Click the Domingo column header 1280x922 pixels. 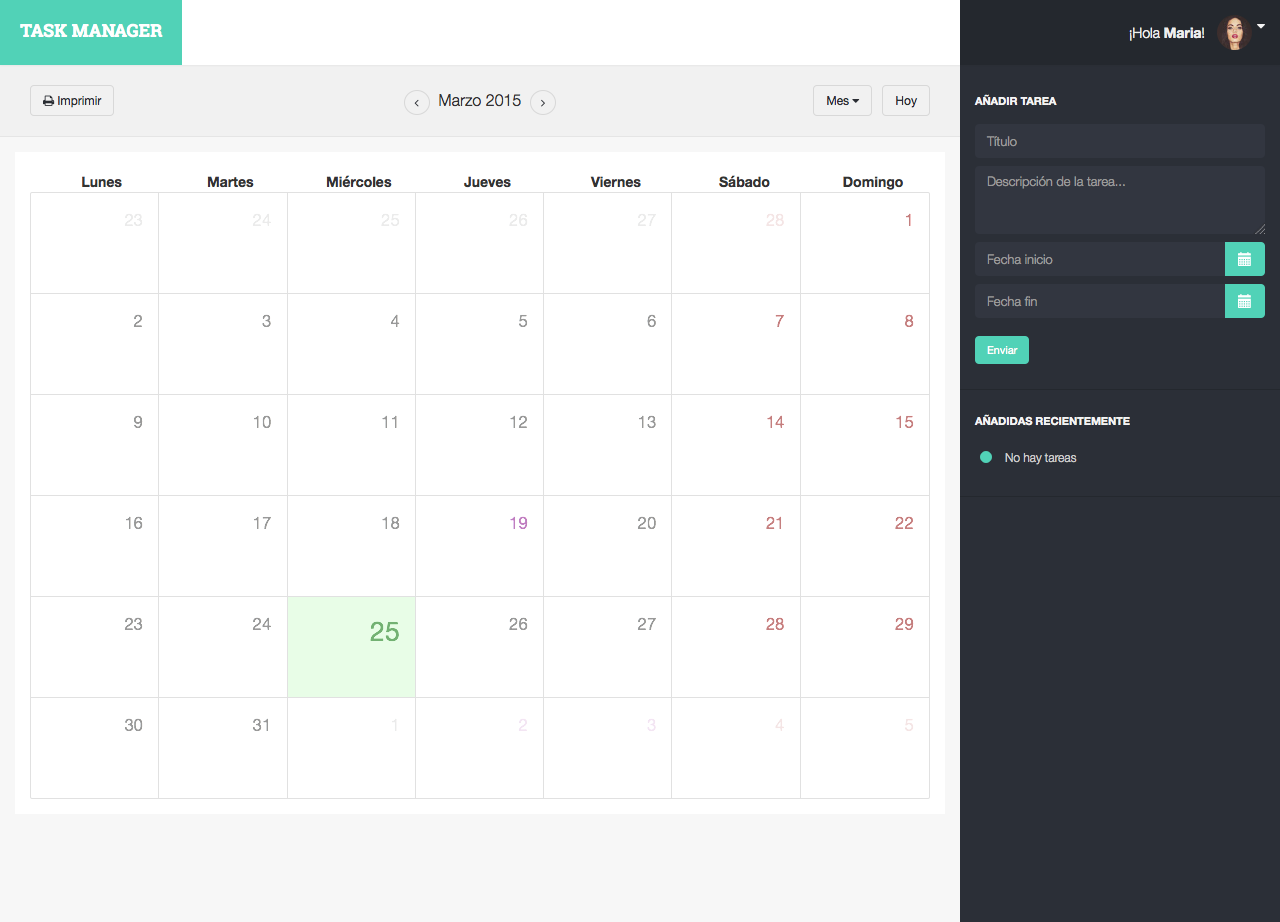coord(873,182)
